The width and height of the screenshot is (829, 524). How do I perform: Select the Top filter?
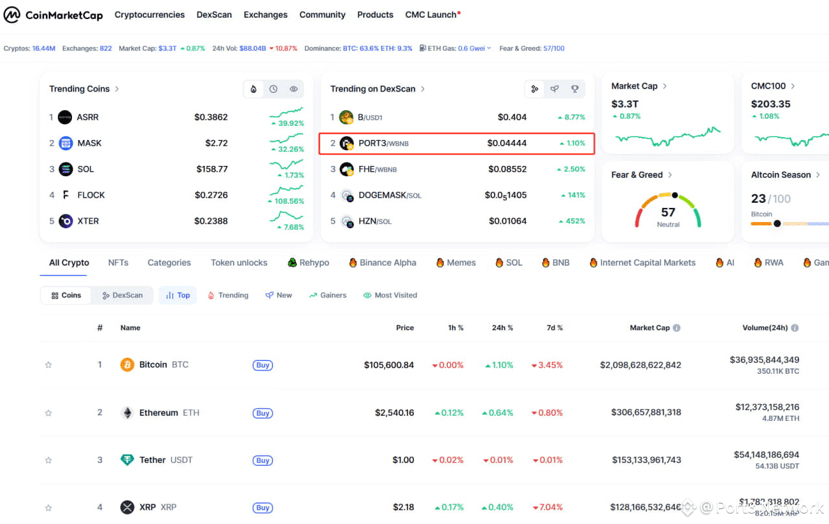(x=178, y=296)
